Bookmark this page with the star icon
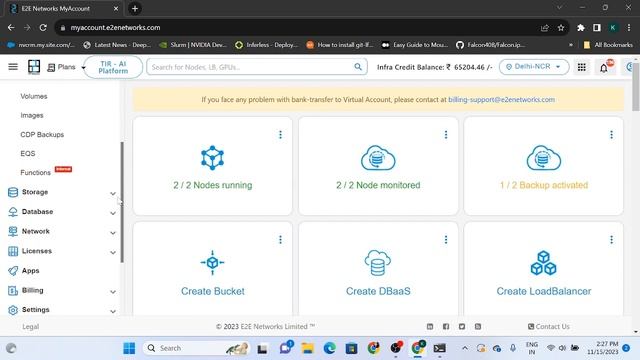Viewport: 640px width, 360px height. [561, 28]
